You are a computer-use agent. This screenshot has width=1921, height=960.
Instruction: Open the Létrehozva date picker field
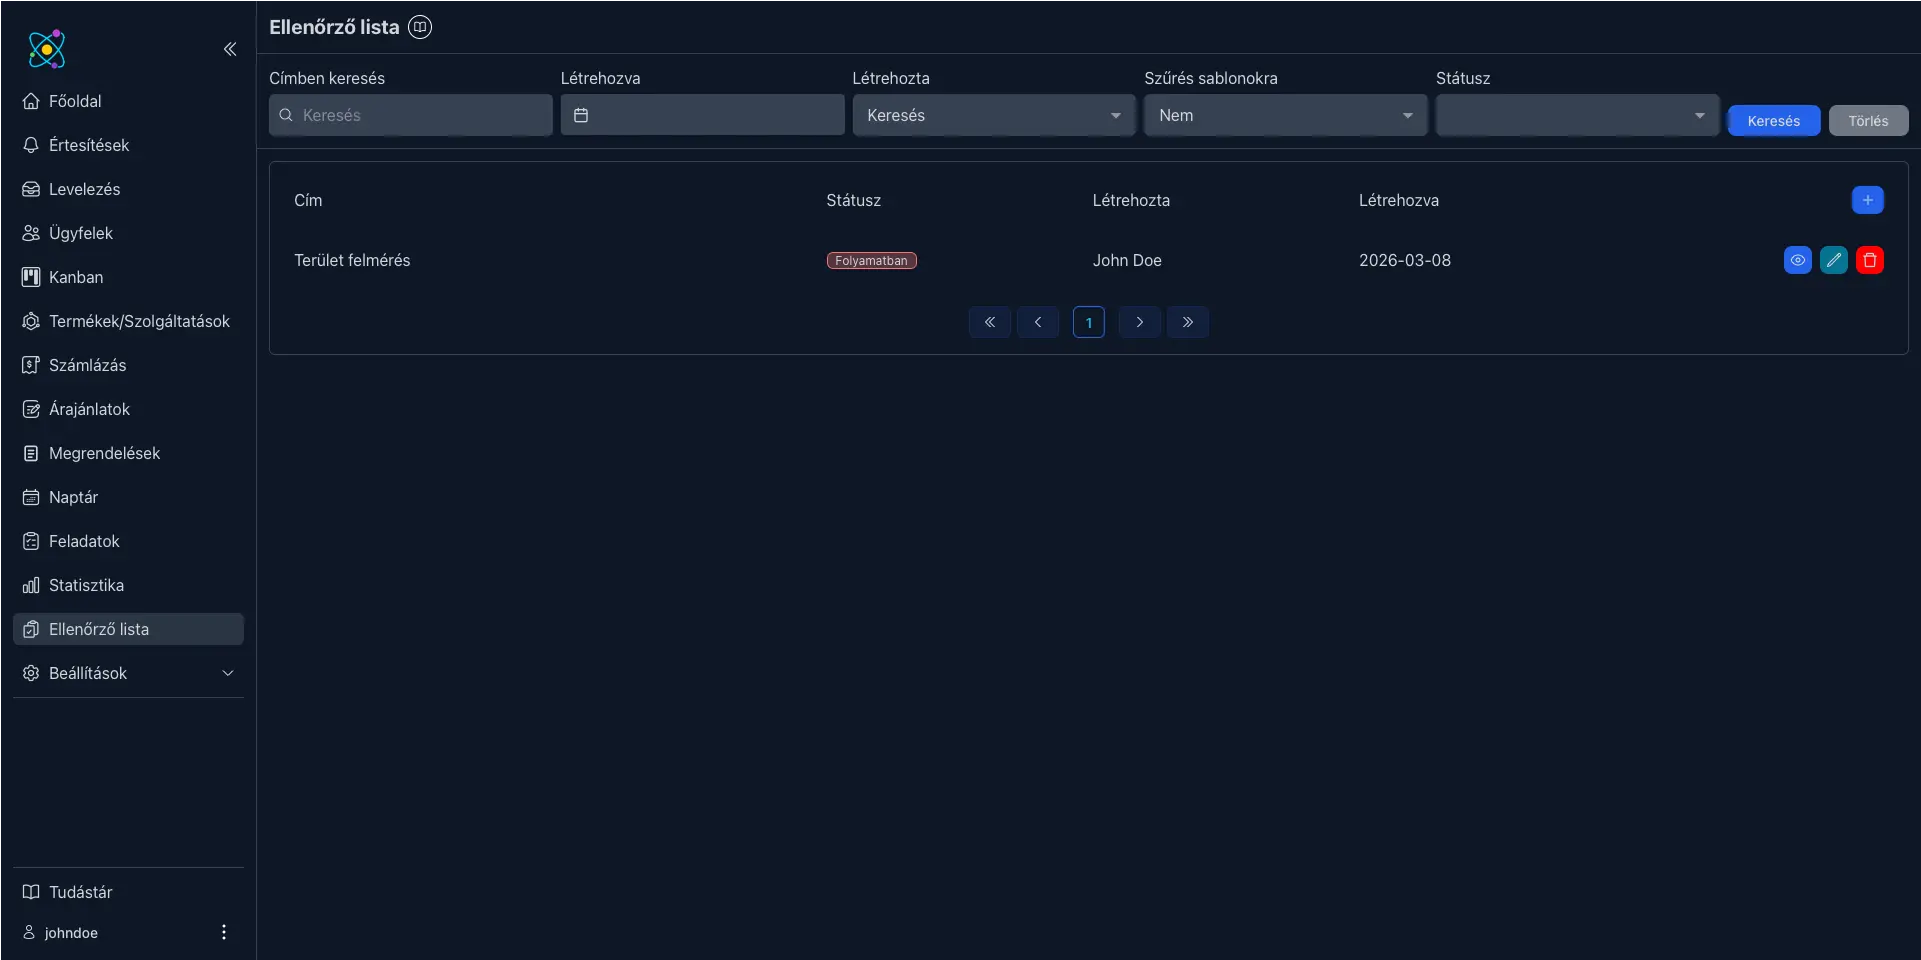coord(702,115)
